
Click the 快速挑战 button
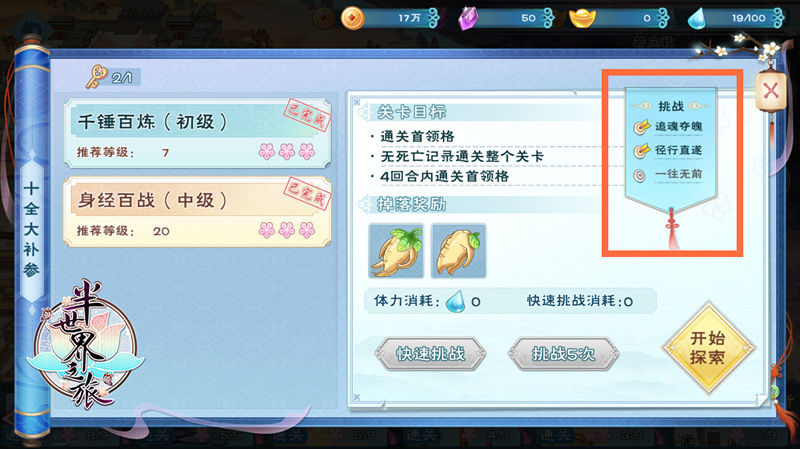pyautogui.click(x=430, y=354)
